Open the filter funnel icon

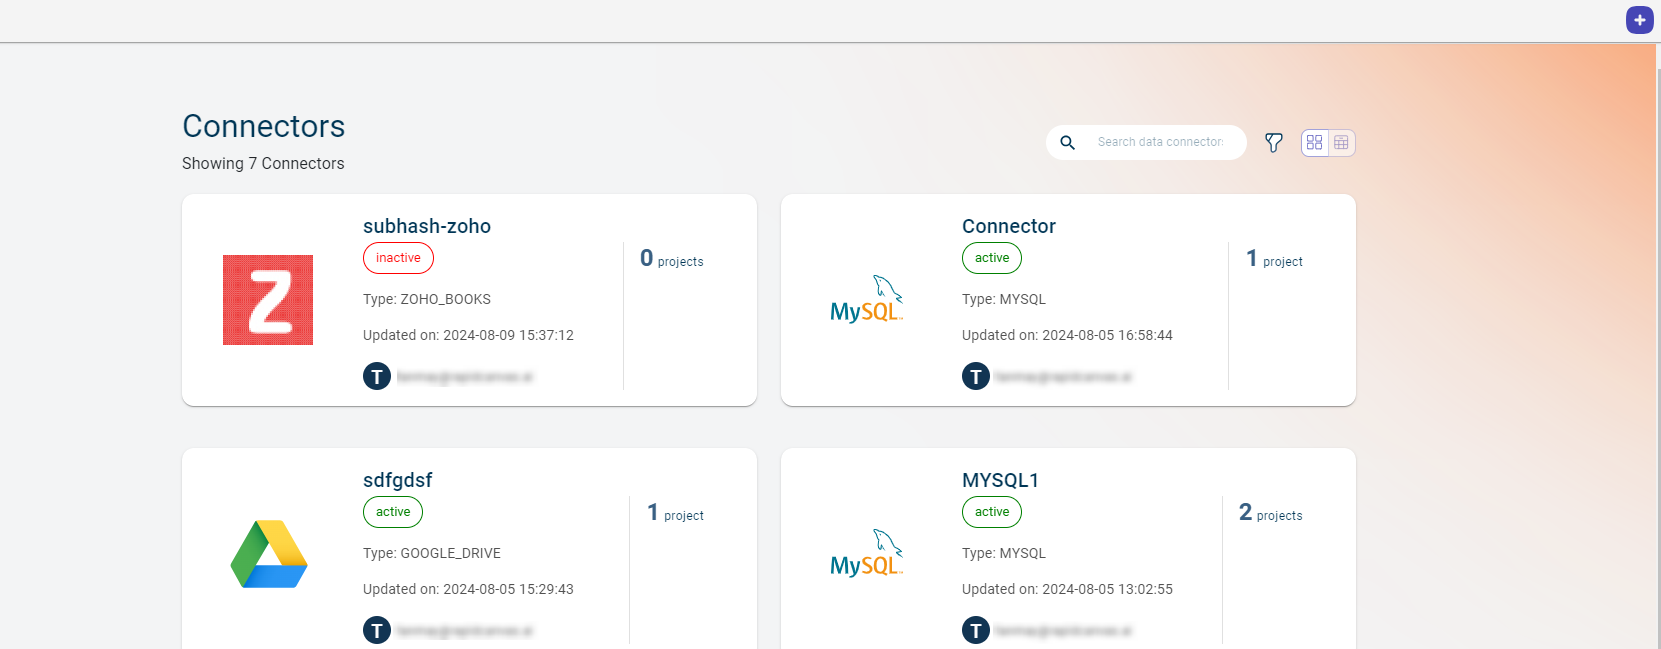(x=1273, y=143)
